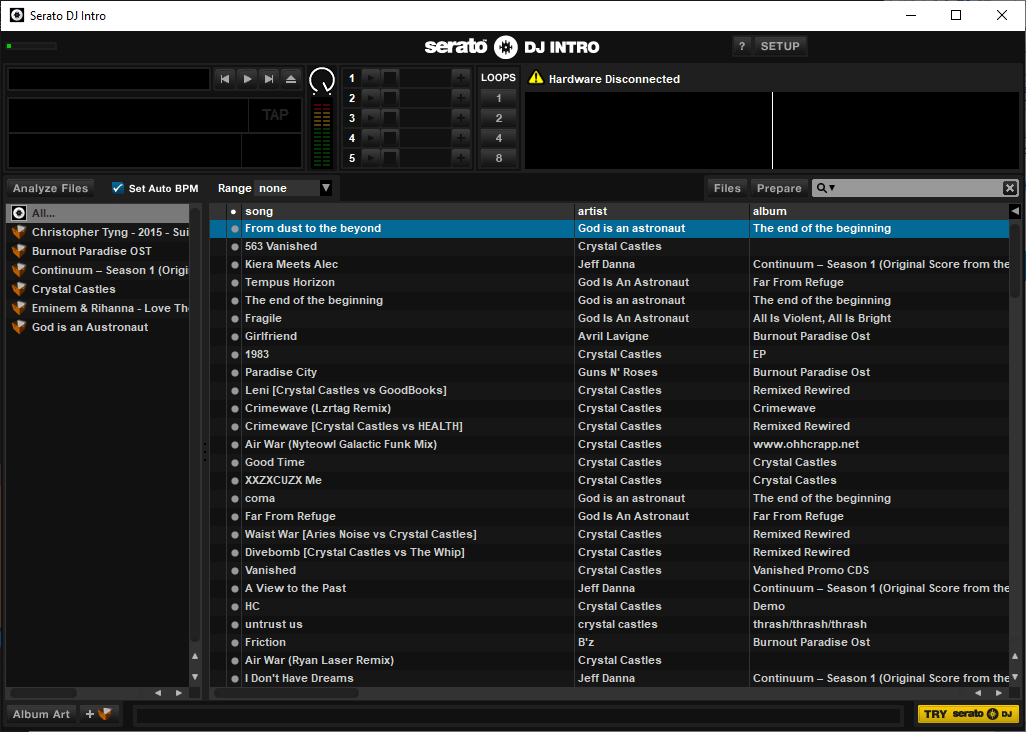Screen dimensions: 1026x732
Task: Click the deck track title display field
Action: 109,79
